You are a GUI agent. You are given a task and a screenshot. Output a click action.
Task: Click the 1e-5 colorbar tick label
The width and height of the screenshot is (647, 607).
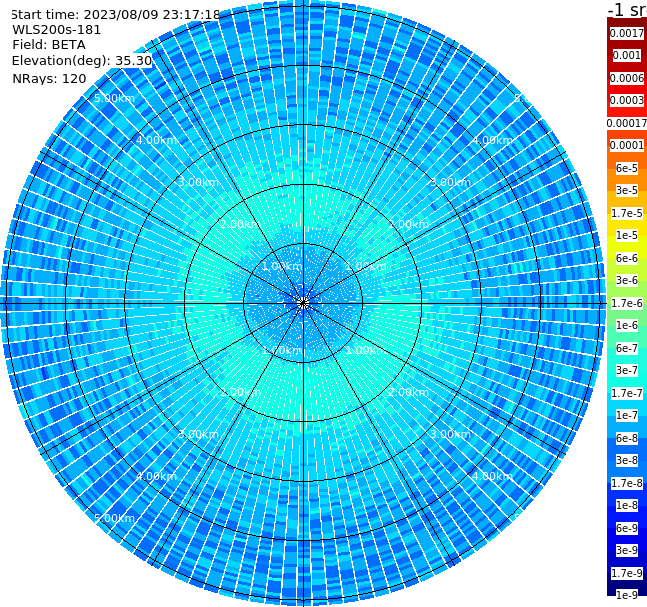tap(627, 235)
